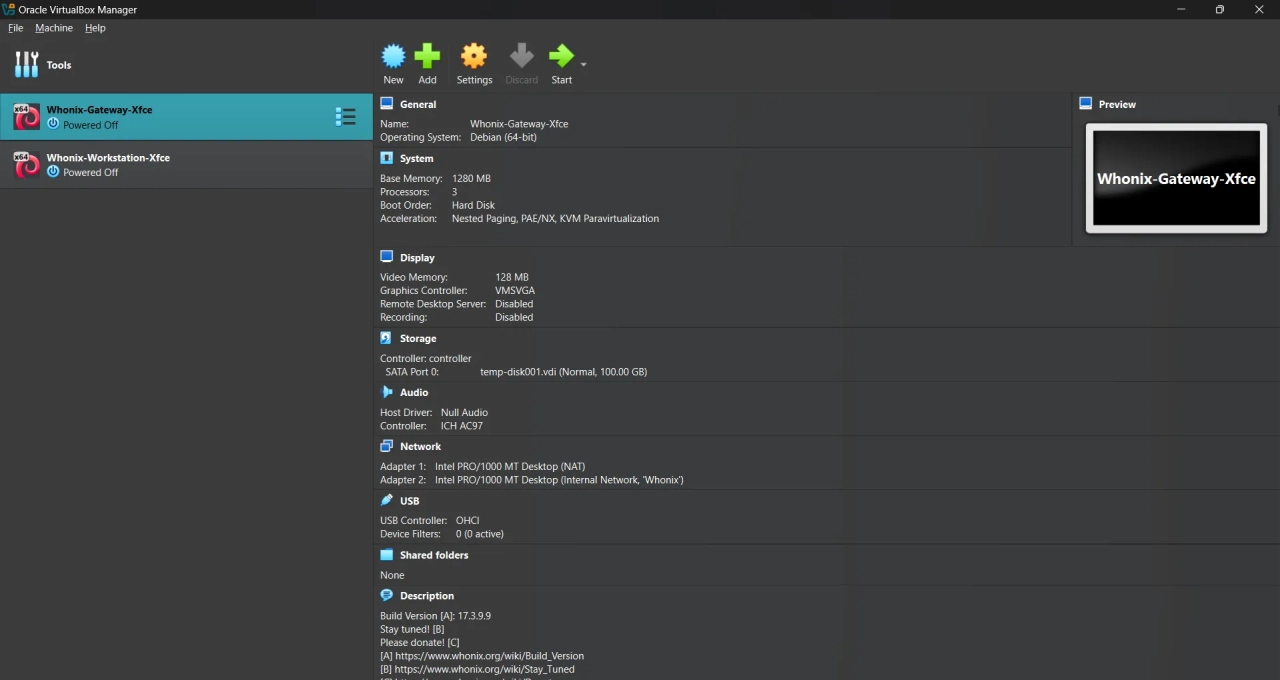Click the Video Memory 128 MB value
Image resolution: width=1280 pixels, height=680 pixels.
512,277
